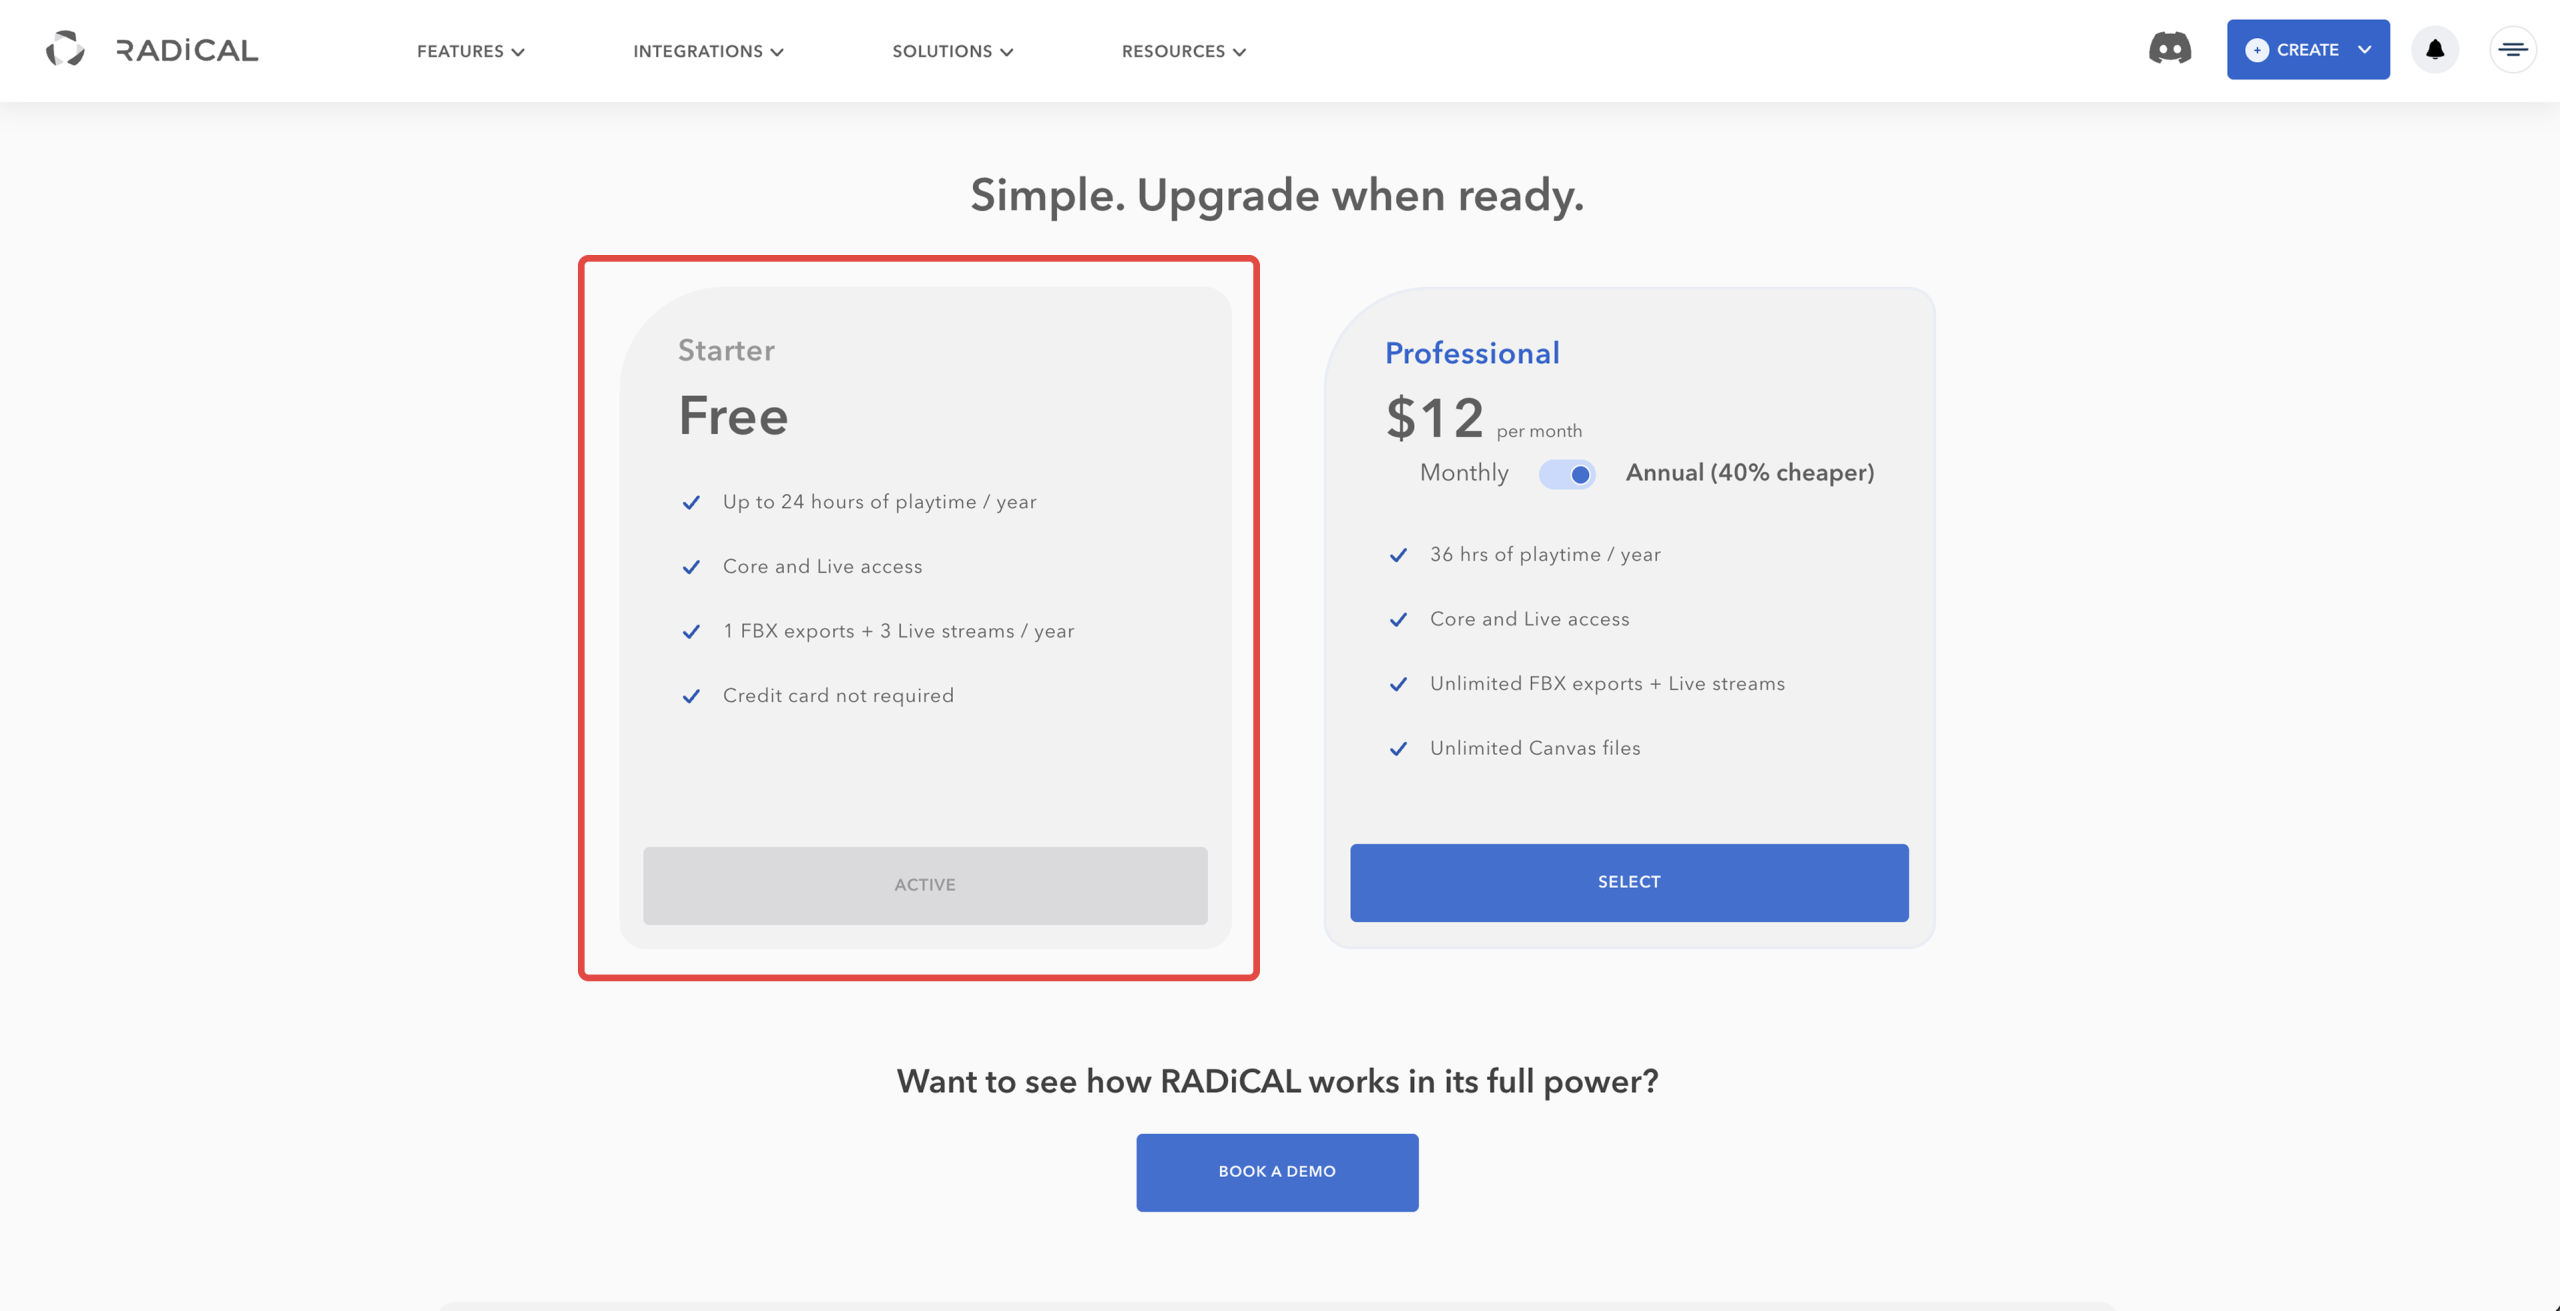2560x1311 pixels.
Task: Expand the FEATURES dropdown
Action: click(x=469, y=51)
